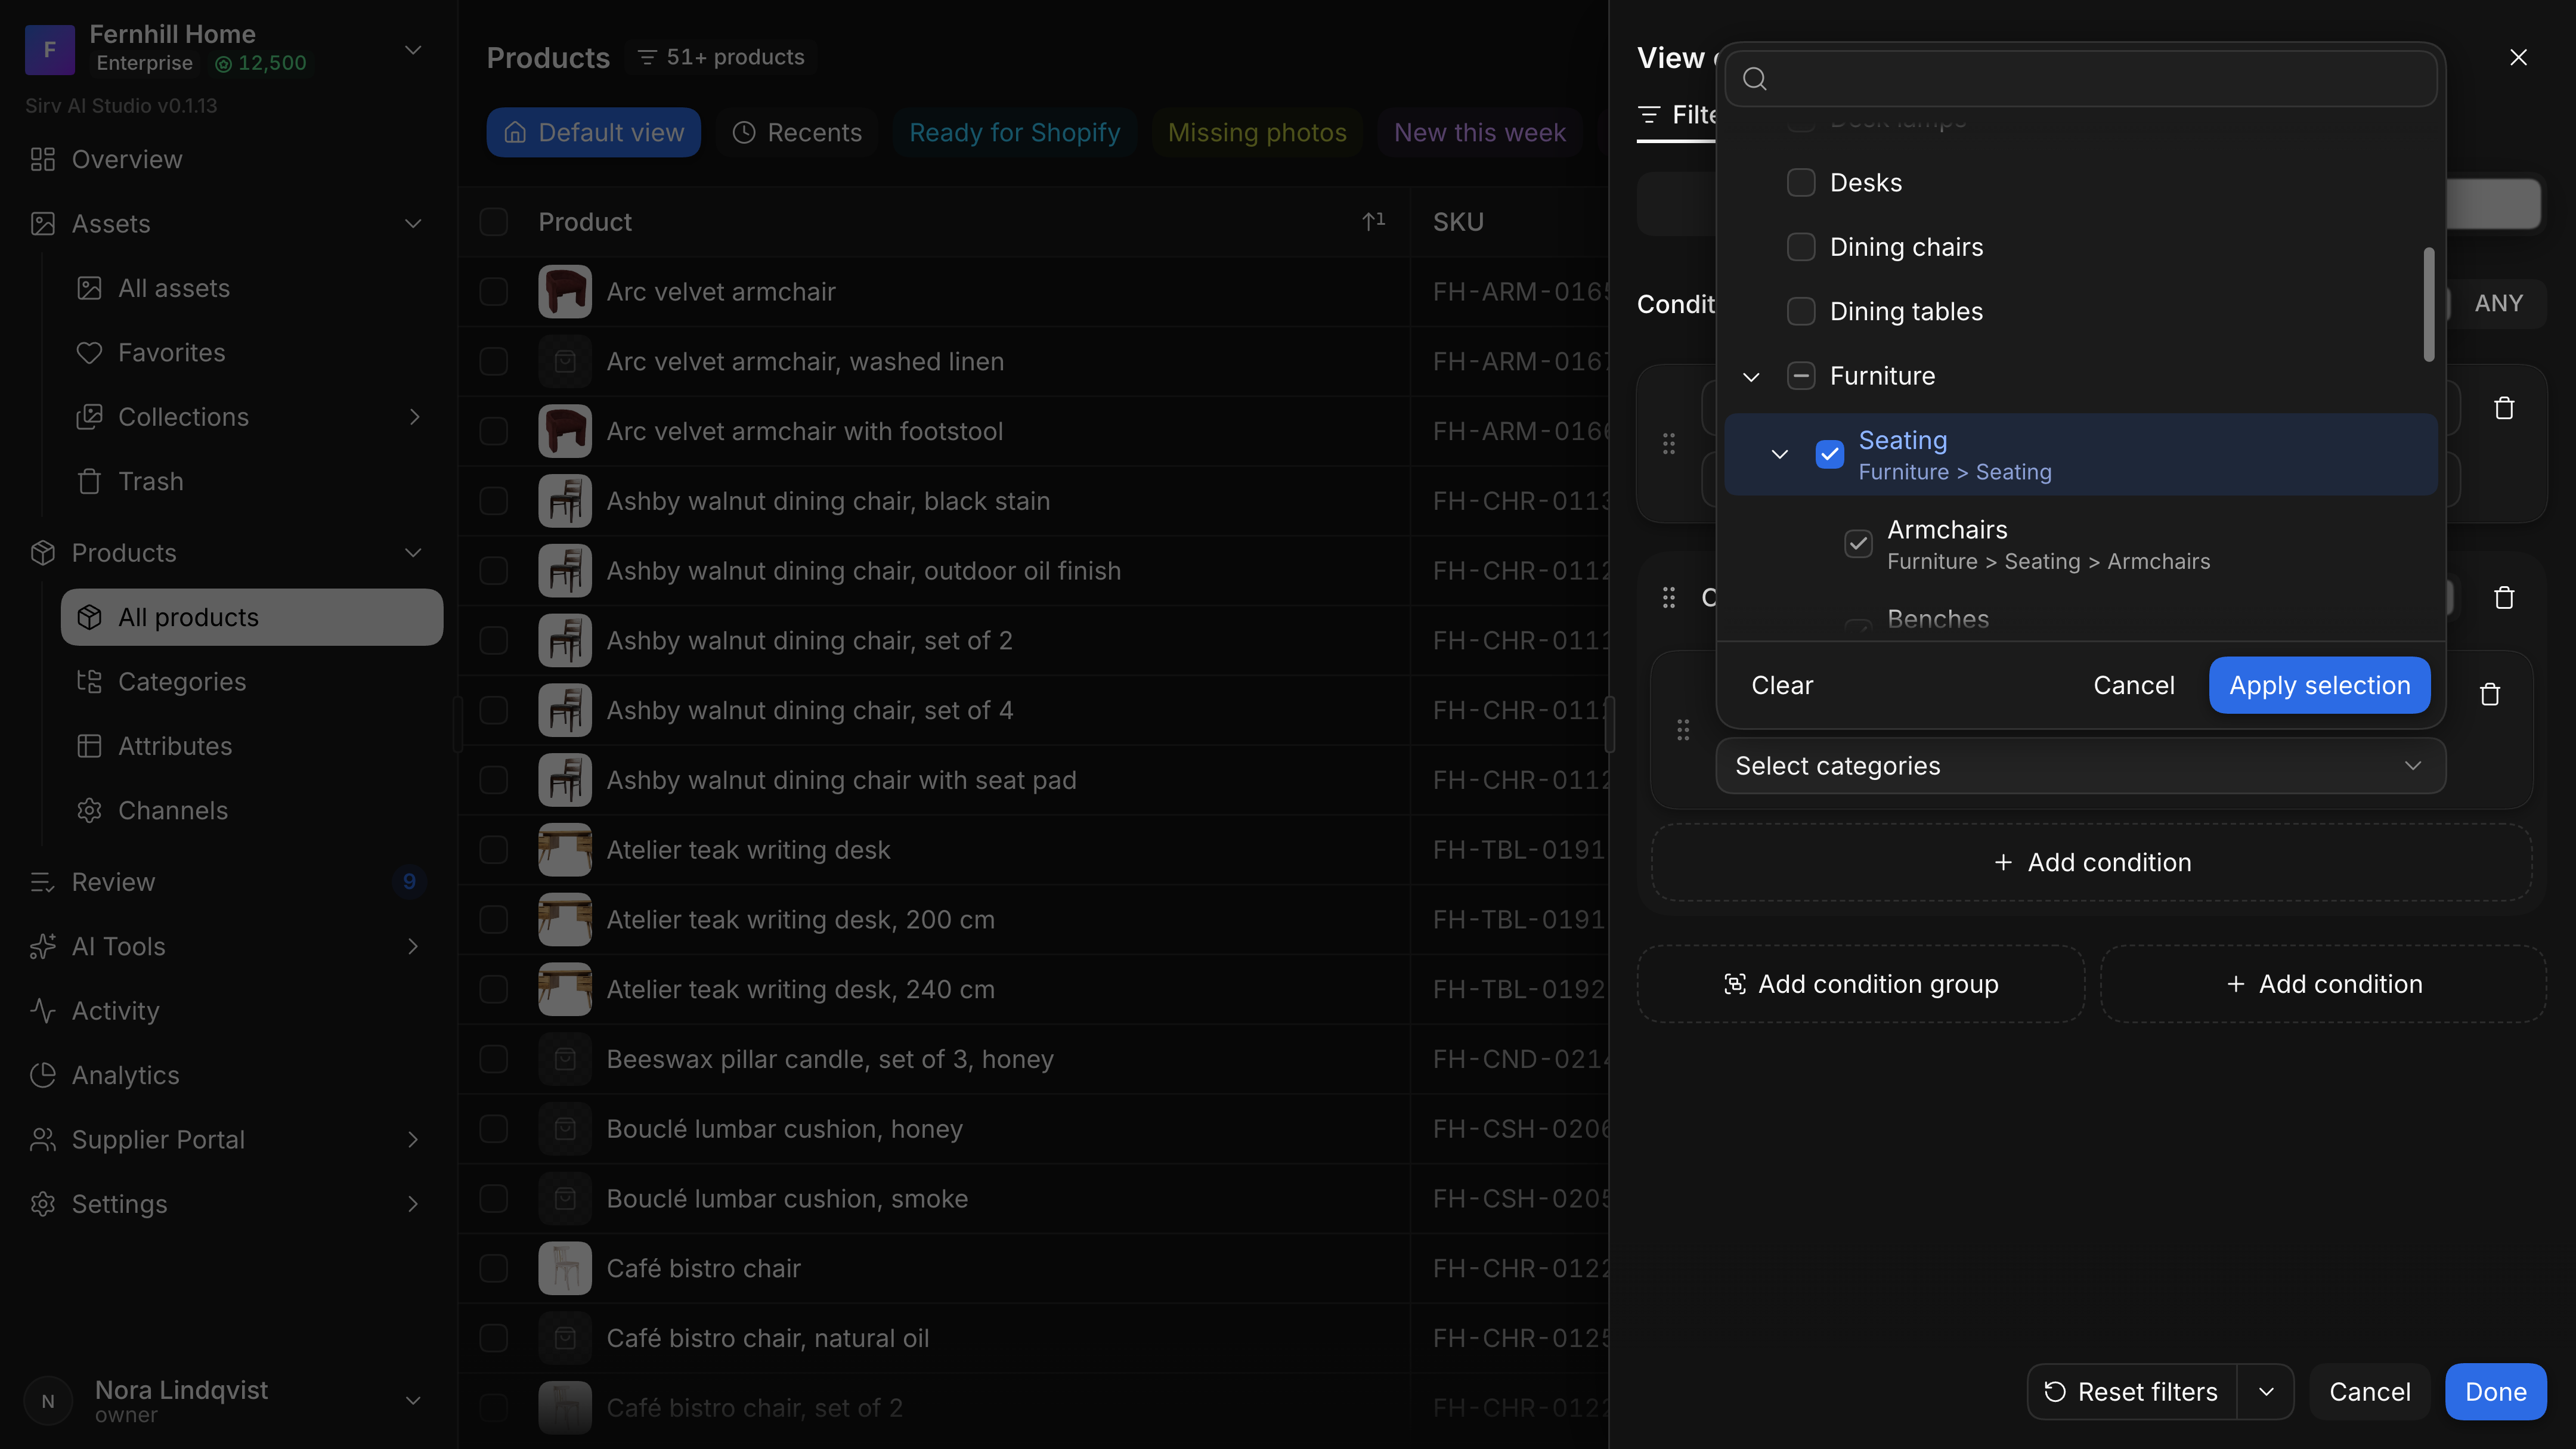Click Cancel in the category picker
Screen dimensions: 2576x1449
[x=2134, y=685]
